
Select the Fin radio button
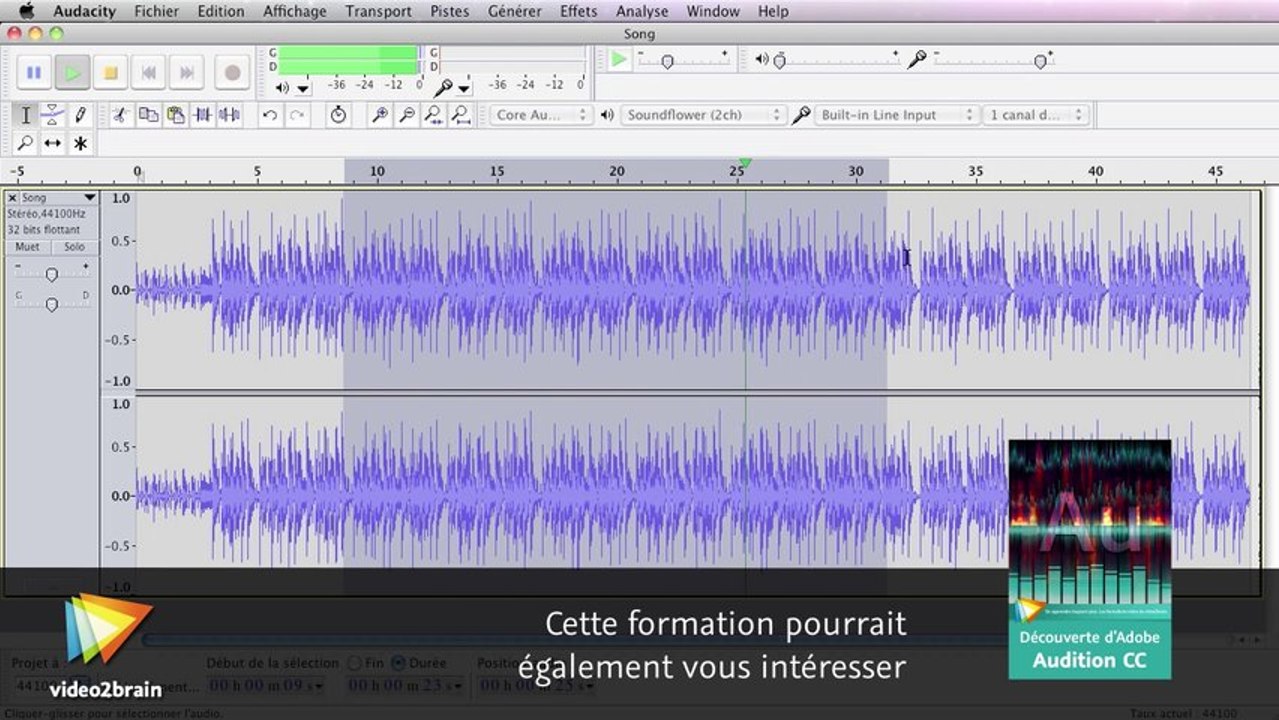[355, 662]
